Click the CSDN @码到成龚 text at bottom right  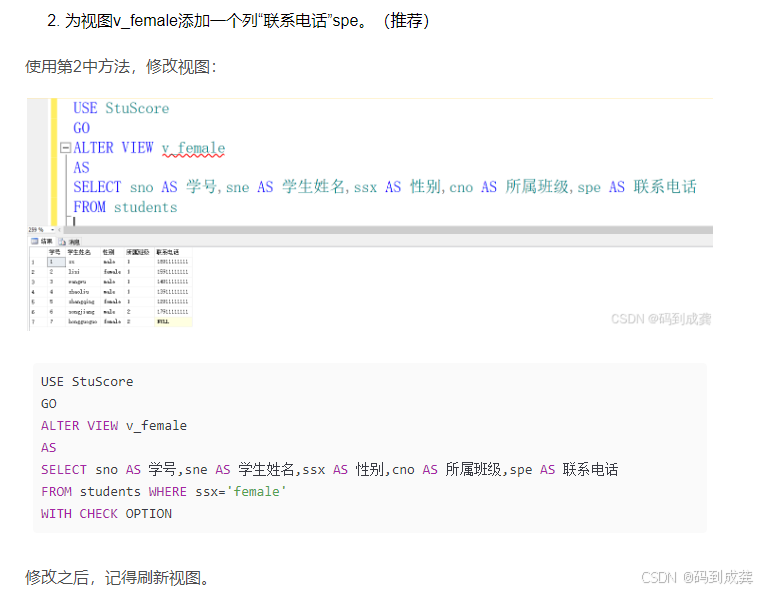click(x=696, y=577)
